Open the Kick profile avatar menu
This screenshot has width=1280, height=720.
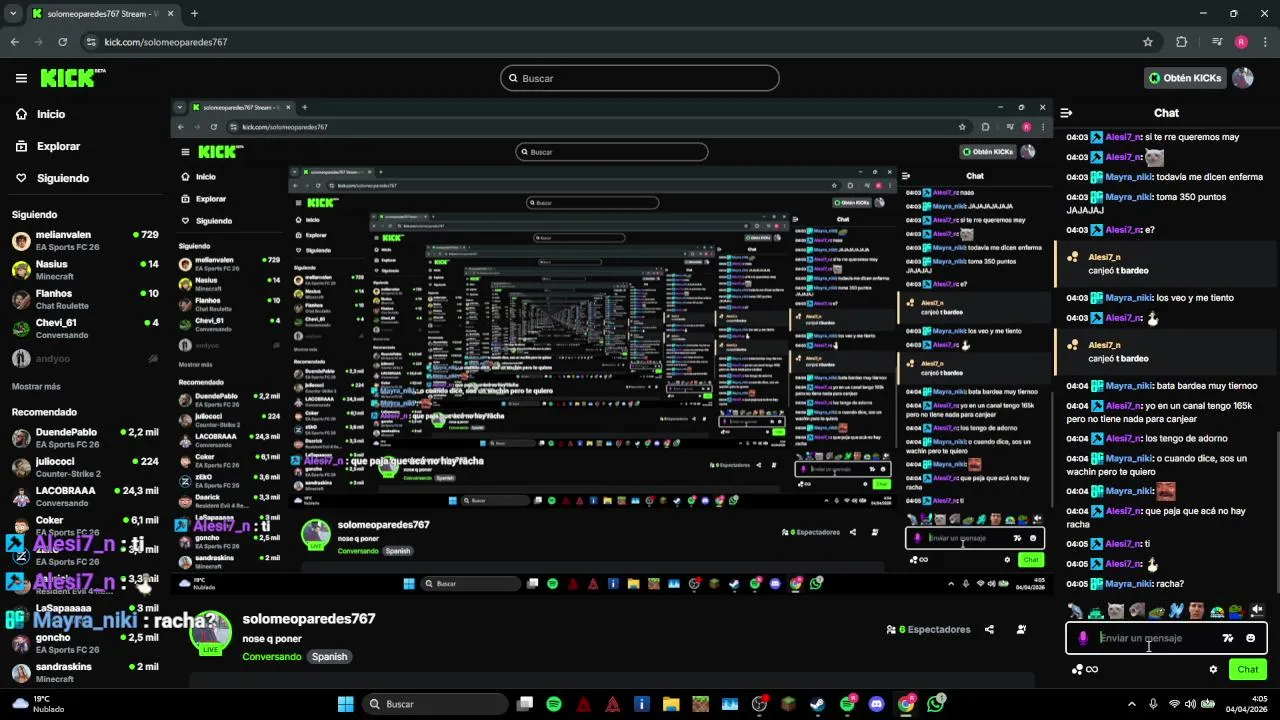tap(1243, 78)
